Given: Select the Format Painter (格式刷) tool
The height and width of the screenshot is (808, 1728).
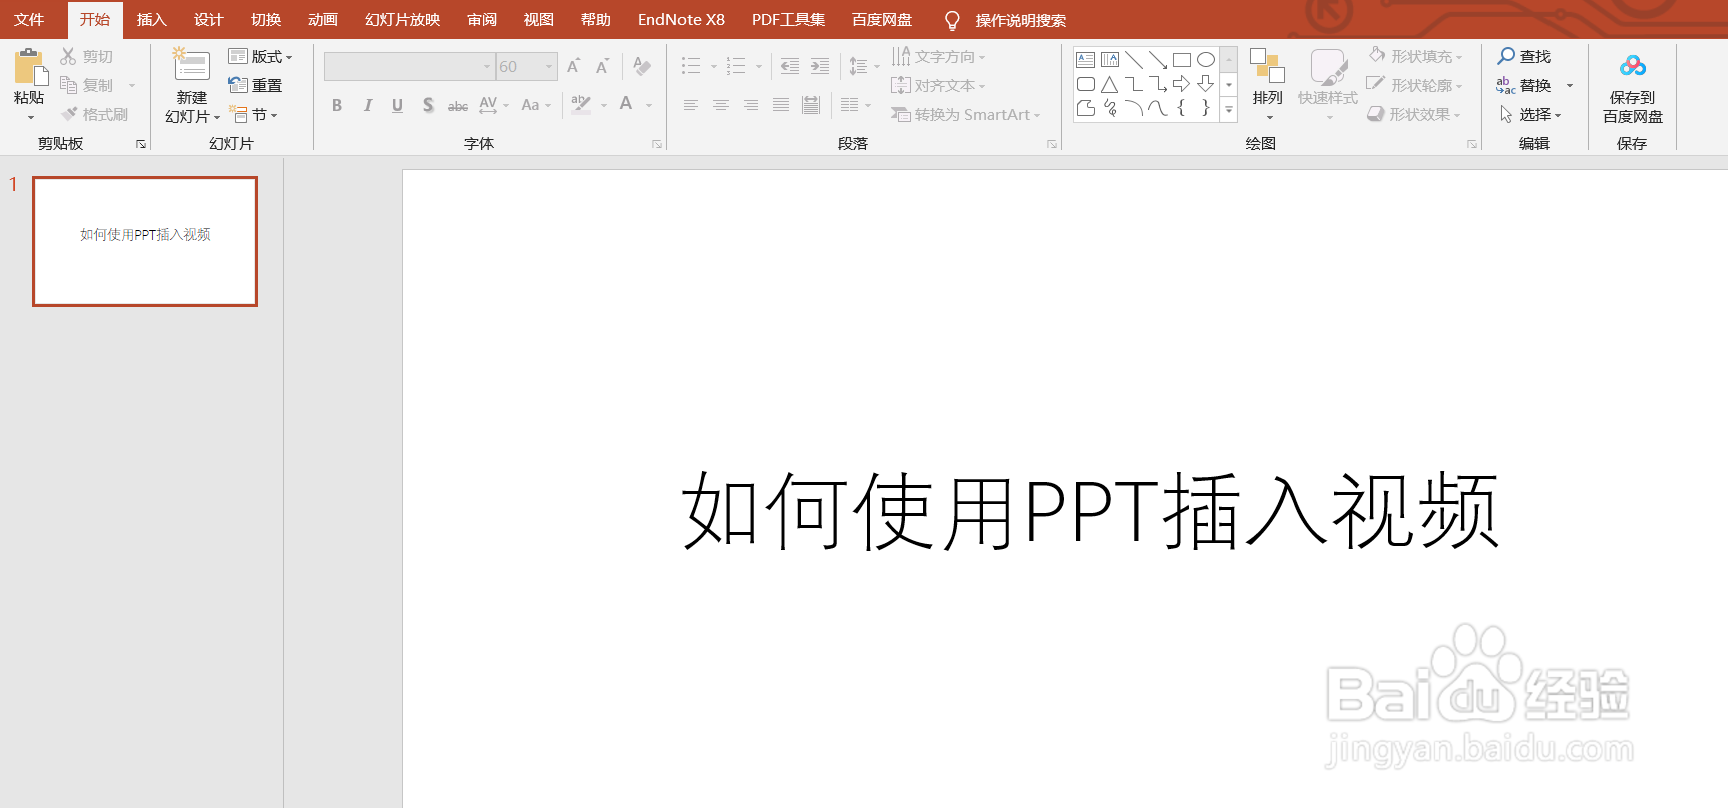Looking at the screenshot, I should 94,114.
